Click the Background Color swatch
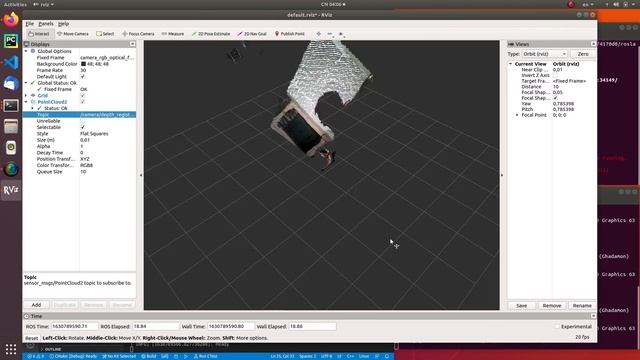This screenshot has height=360, width=640. pos(83,64)
